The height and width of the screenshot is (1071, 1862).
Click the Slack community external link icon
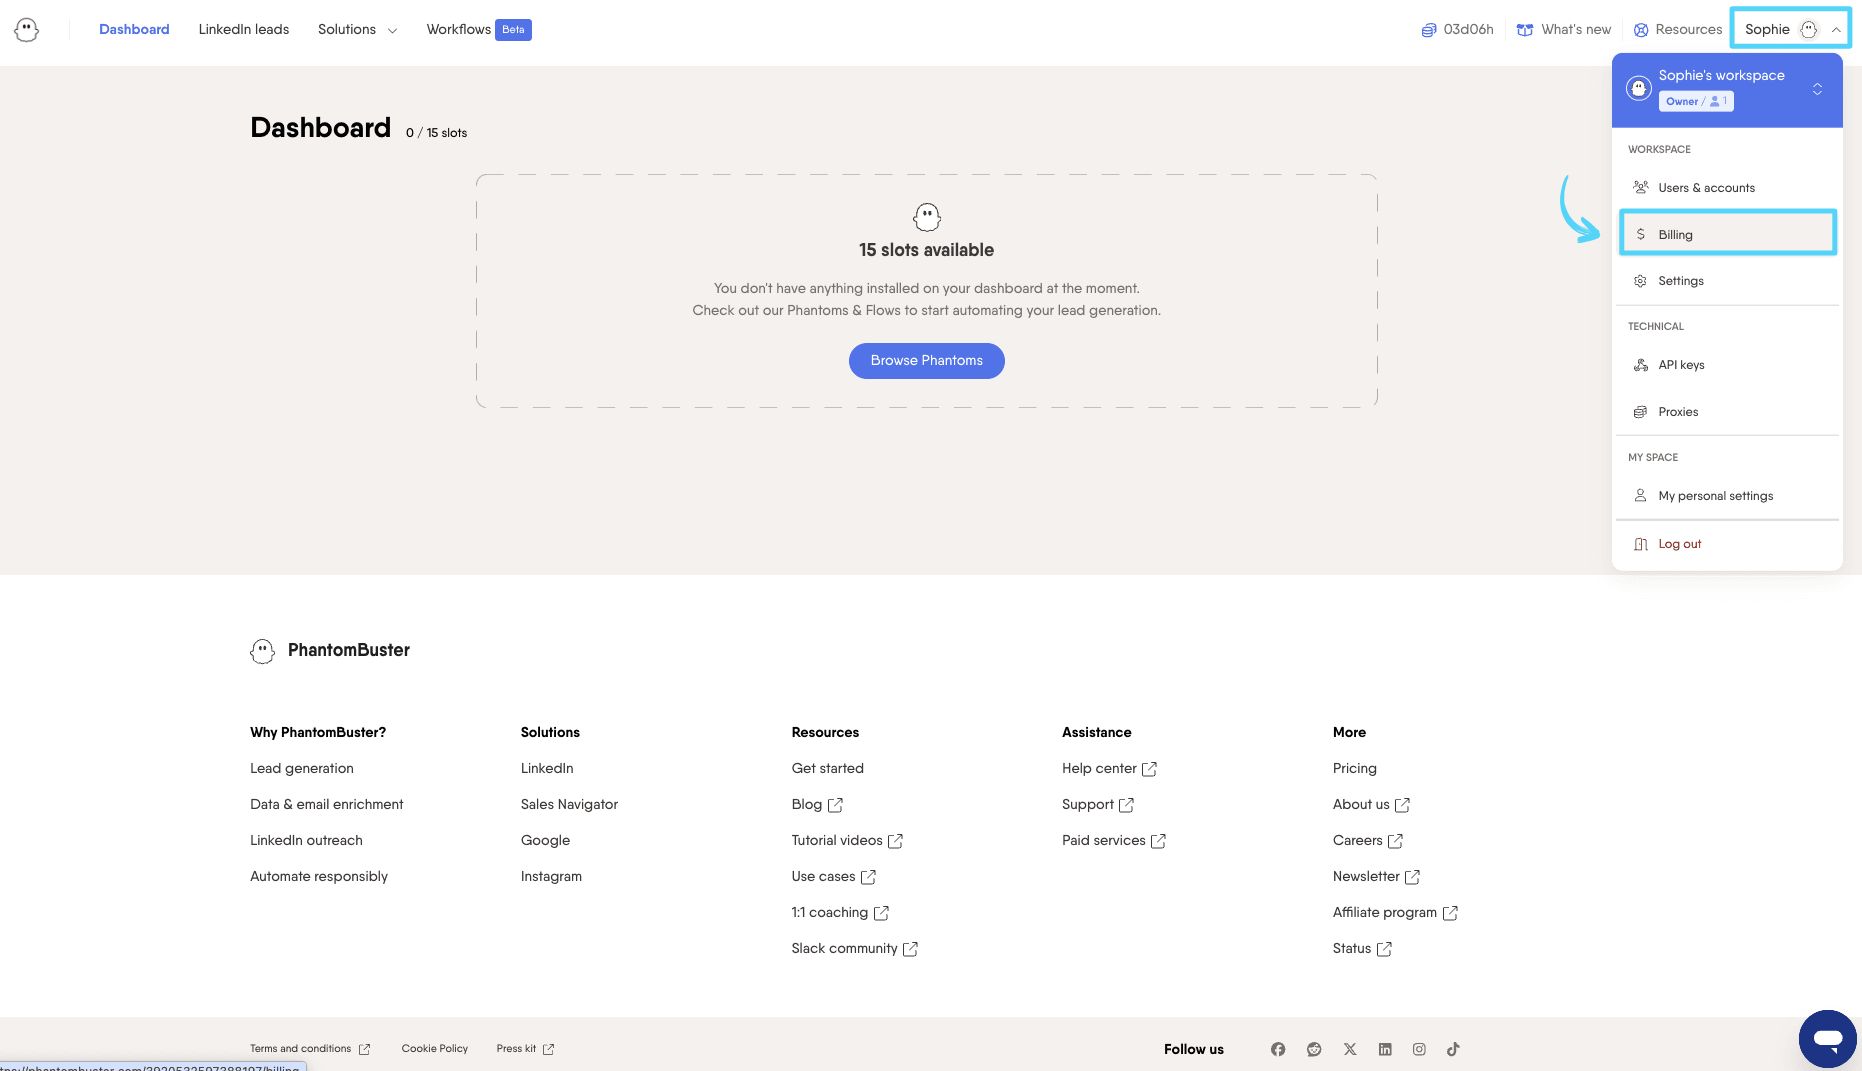tap(910, 949)
